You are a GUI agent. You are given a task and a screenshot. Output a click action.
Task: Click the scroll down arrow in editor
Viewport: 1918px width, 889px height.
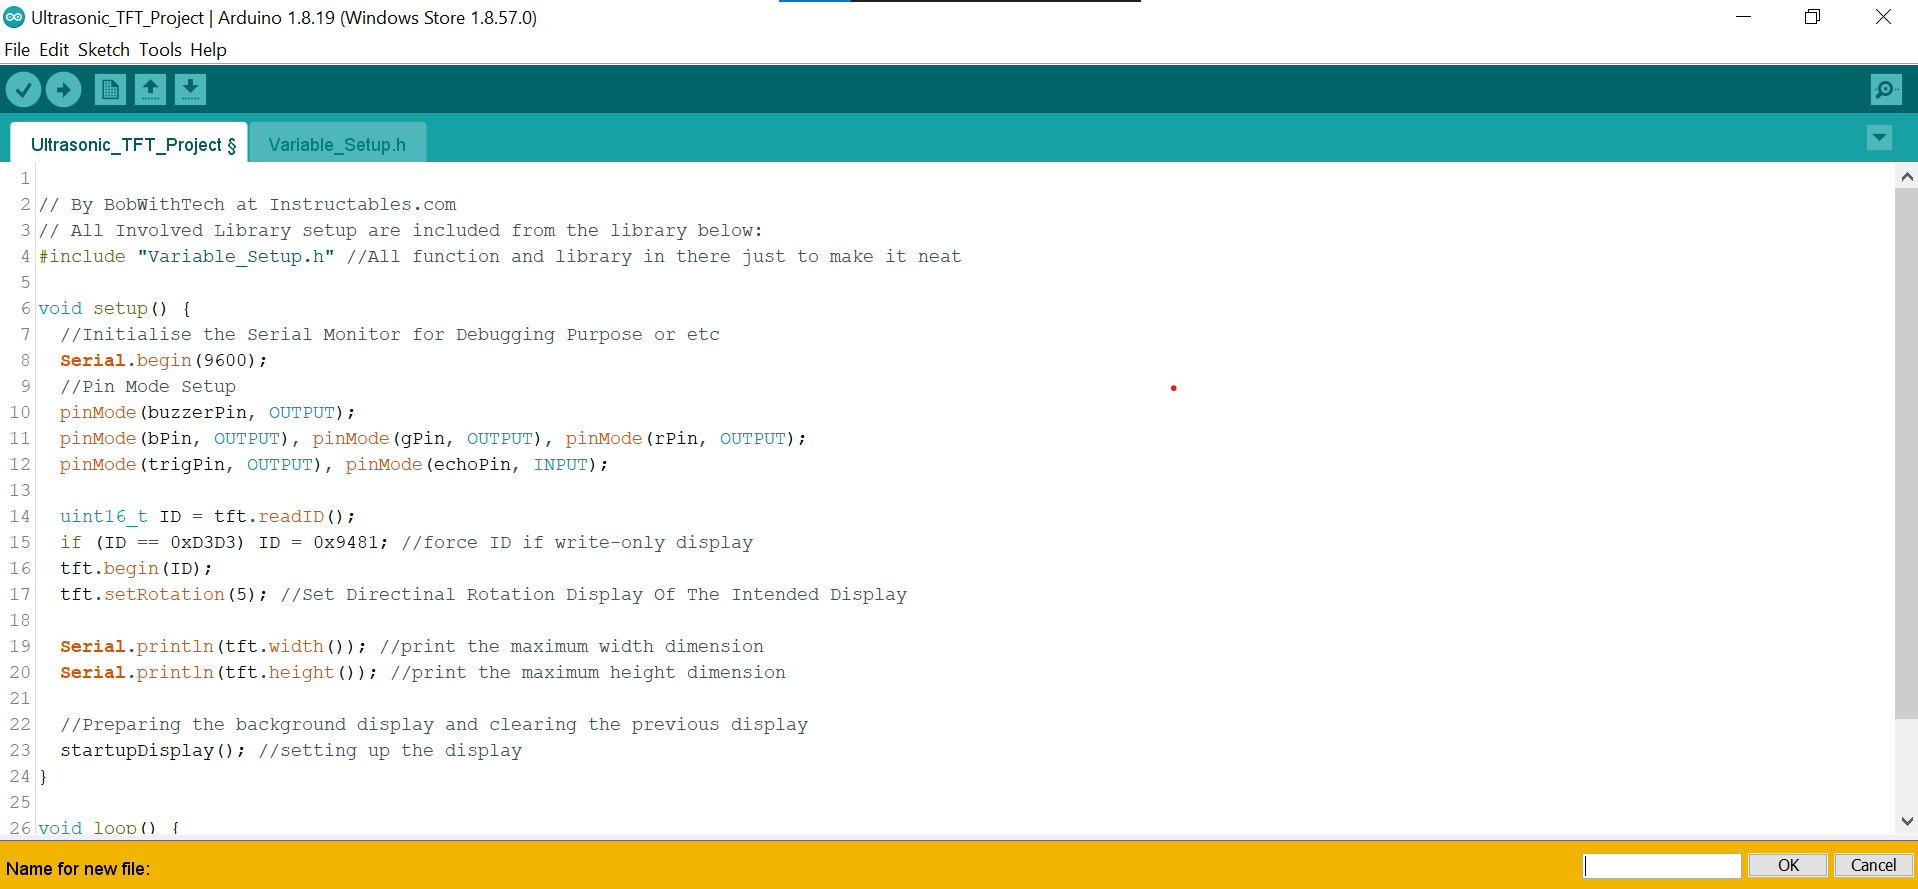click(1907, 821)
